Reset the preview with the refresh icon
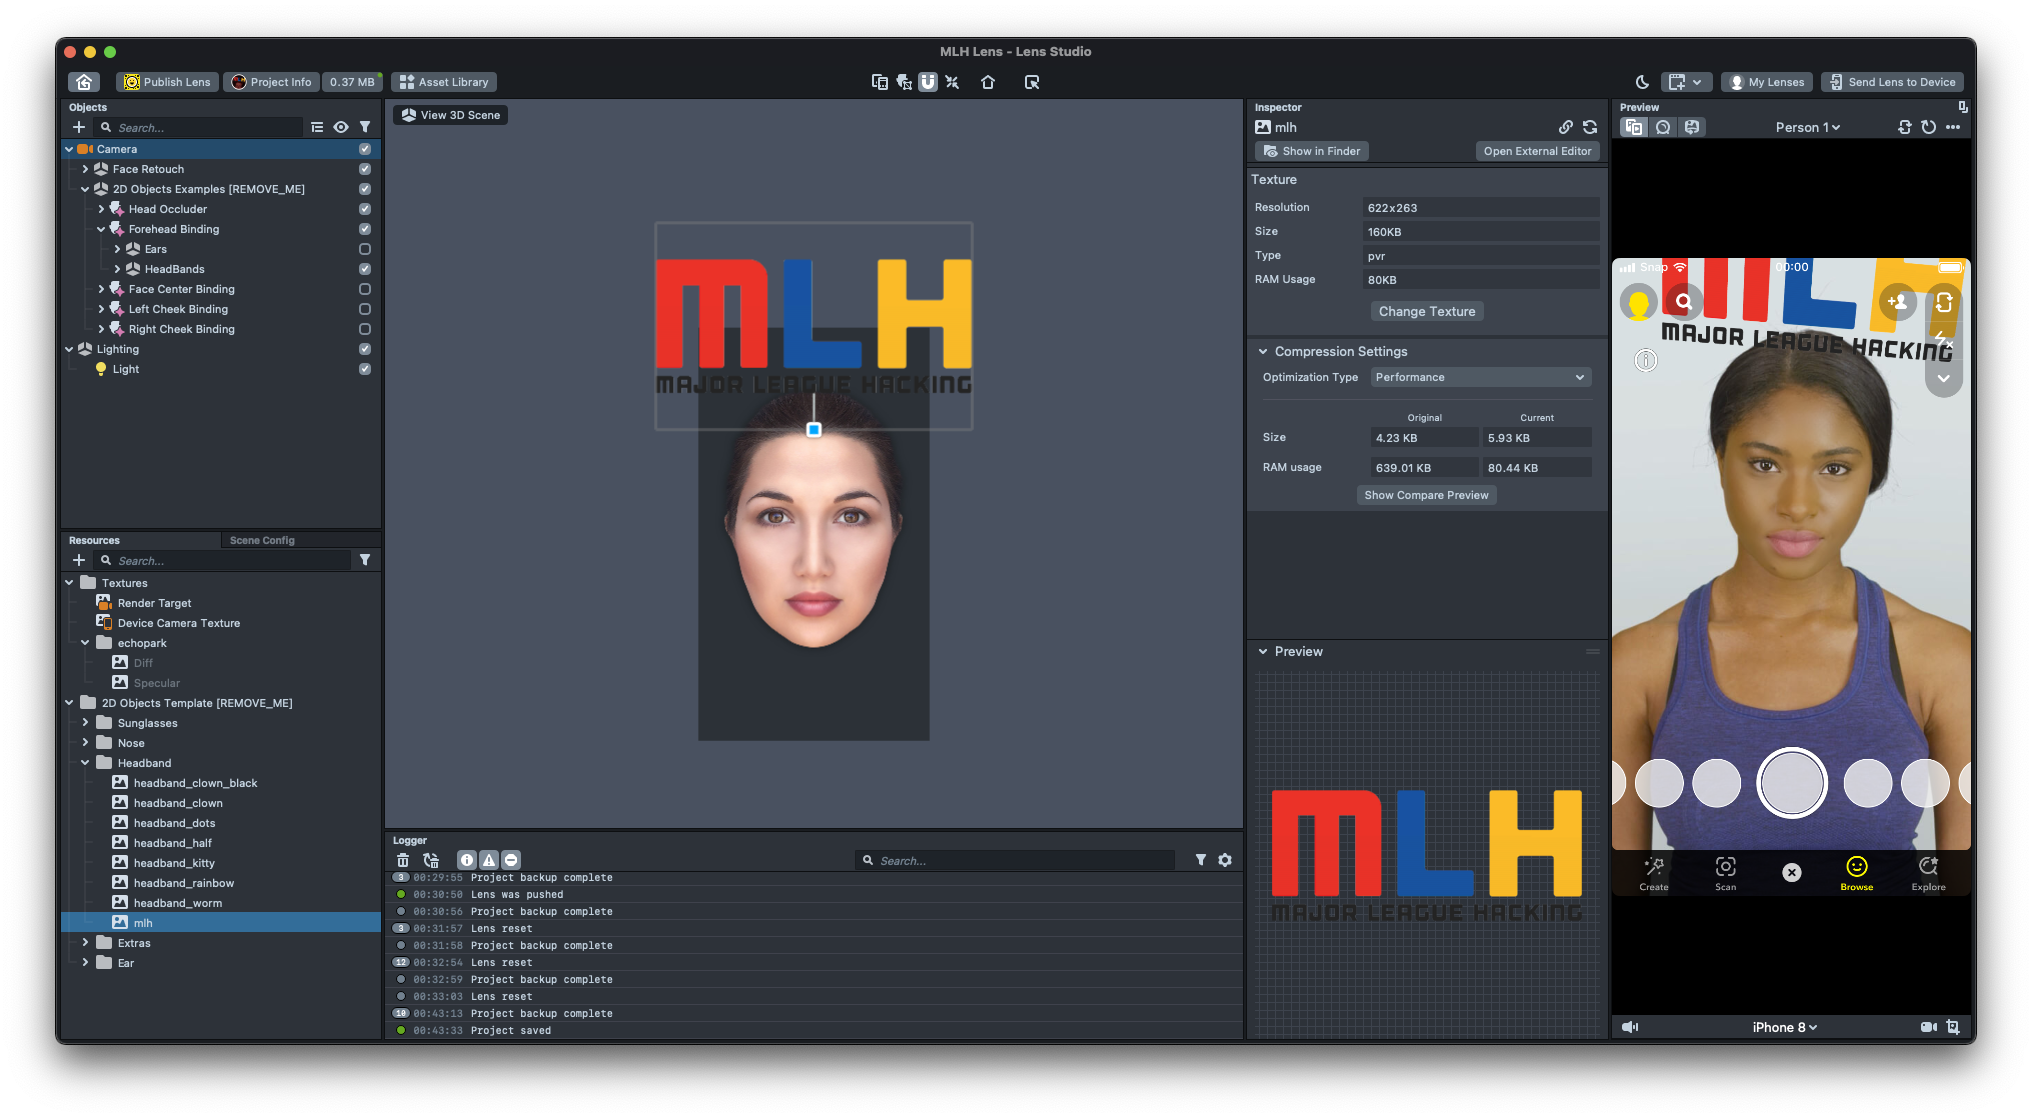 [1928, 127]
